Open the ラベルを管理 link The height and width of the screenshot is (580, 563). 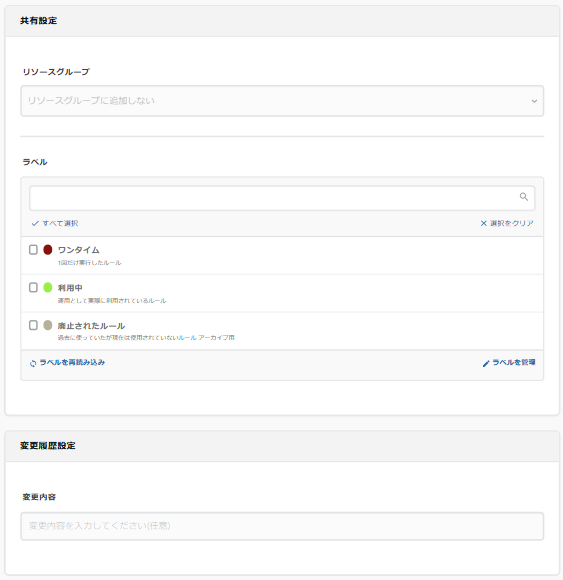pos(514,362)
